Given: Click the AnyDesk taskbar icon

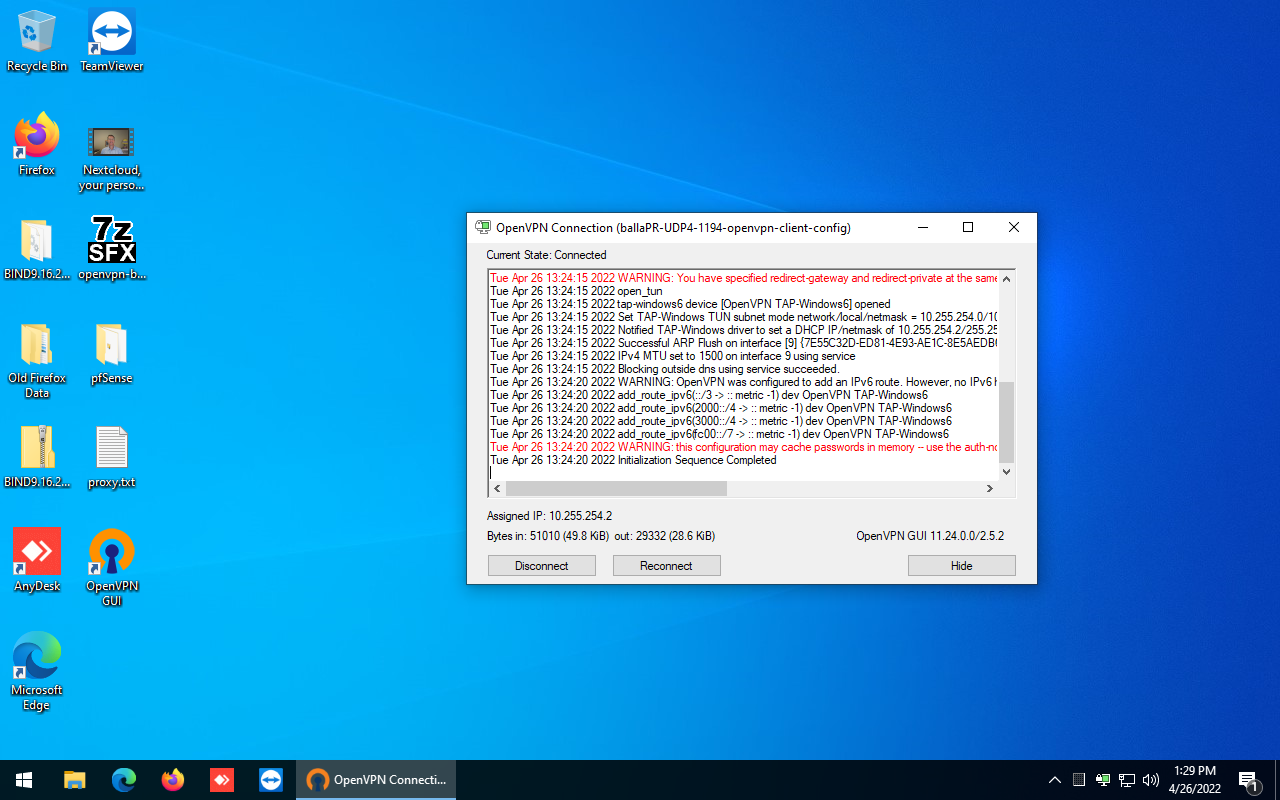Looking at the screenshot, I should pyautogui.click(x=222, y=780).
